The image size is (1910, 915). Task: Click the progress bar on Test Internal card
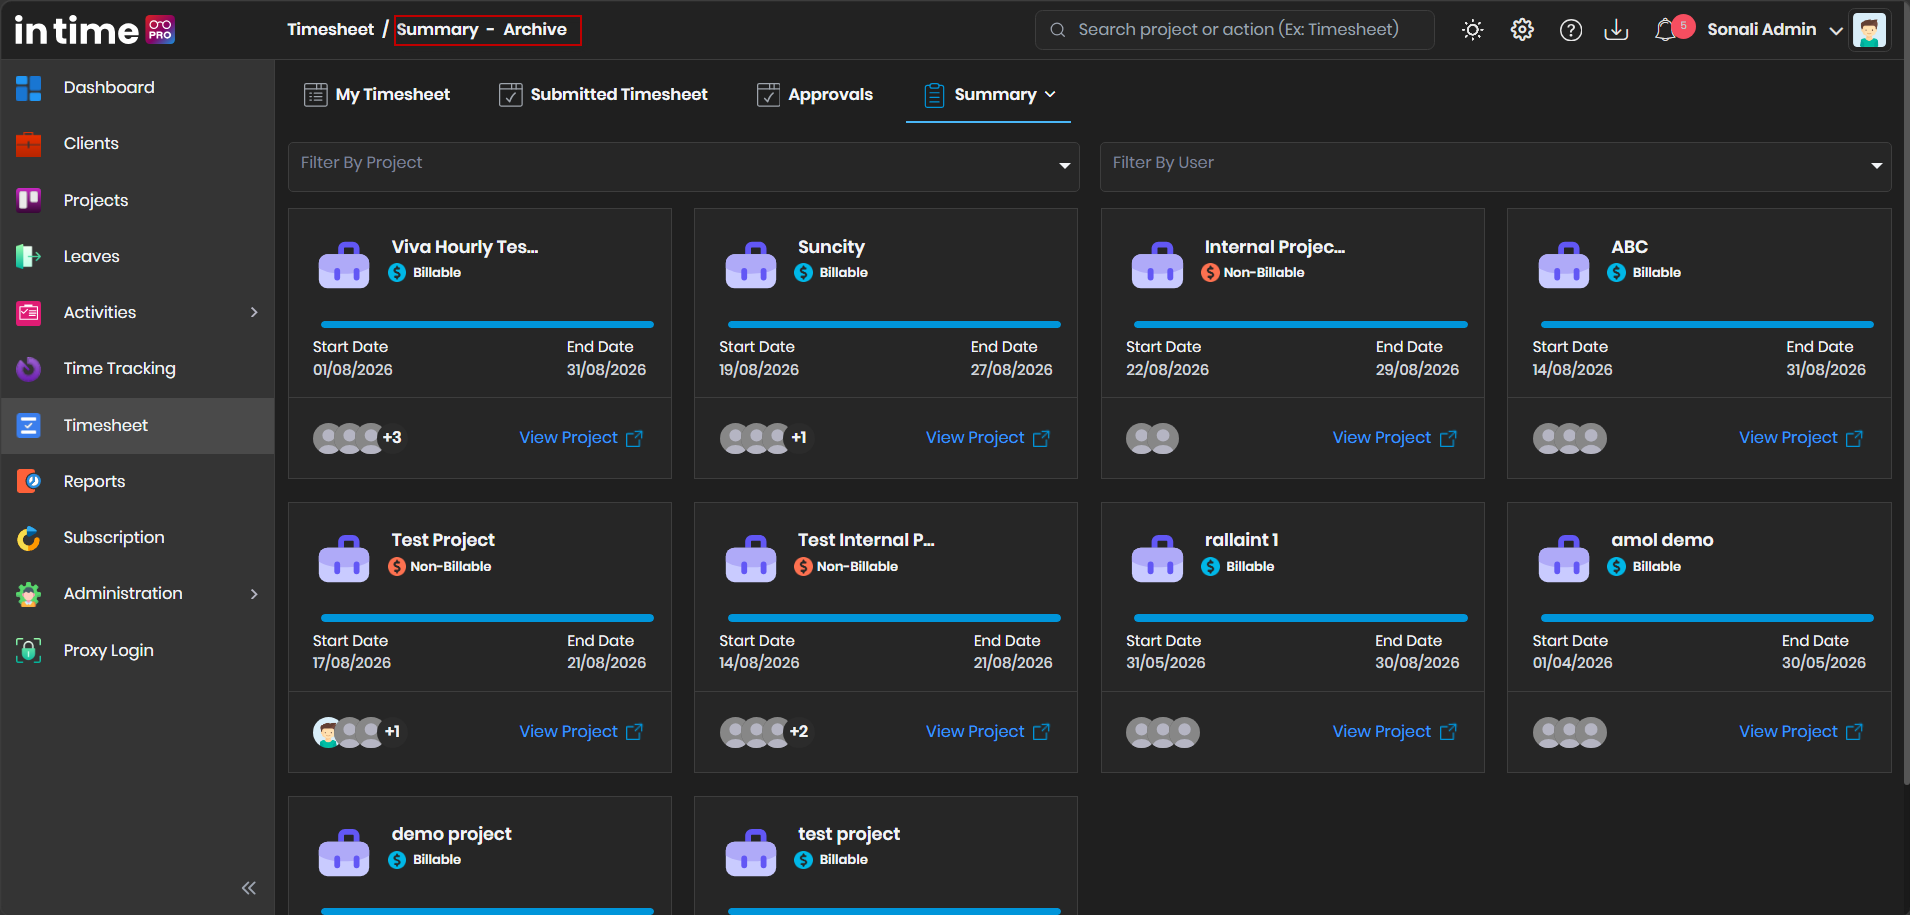pyautogui.click(x=894, y=618)
